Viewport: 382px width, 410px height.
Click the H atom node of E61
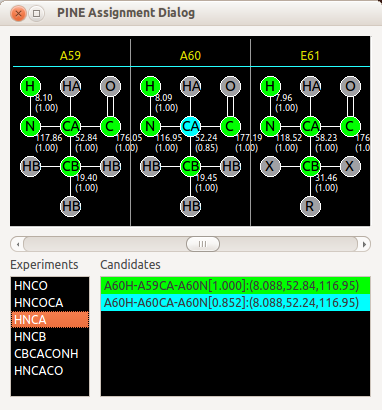pyautogui.click(x=270, y=86)
